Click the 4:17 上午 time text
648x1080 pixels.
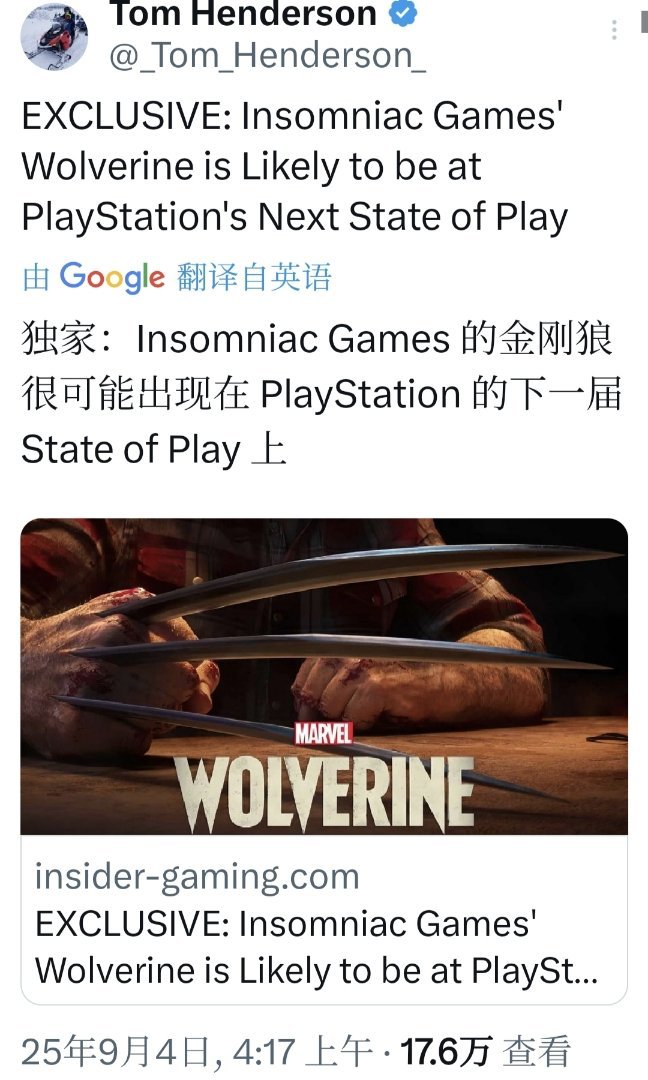(303, 1052)
